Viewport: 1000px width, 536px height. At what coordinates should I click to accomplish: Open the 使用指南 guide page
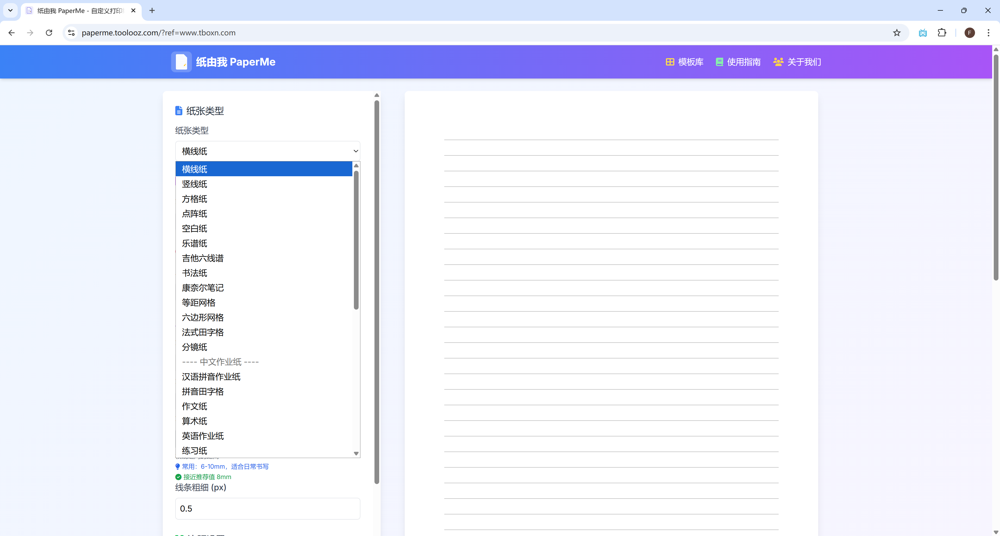pos(738,62)
